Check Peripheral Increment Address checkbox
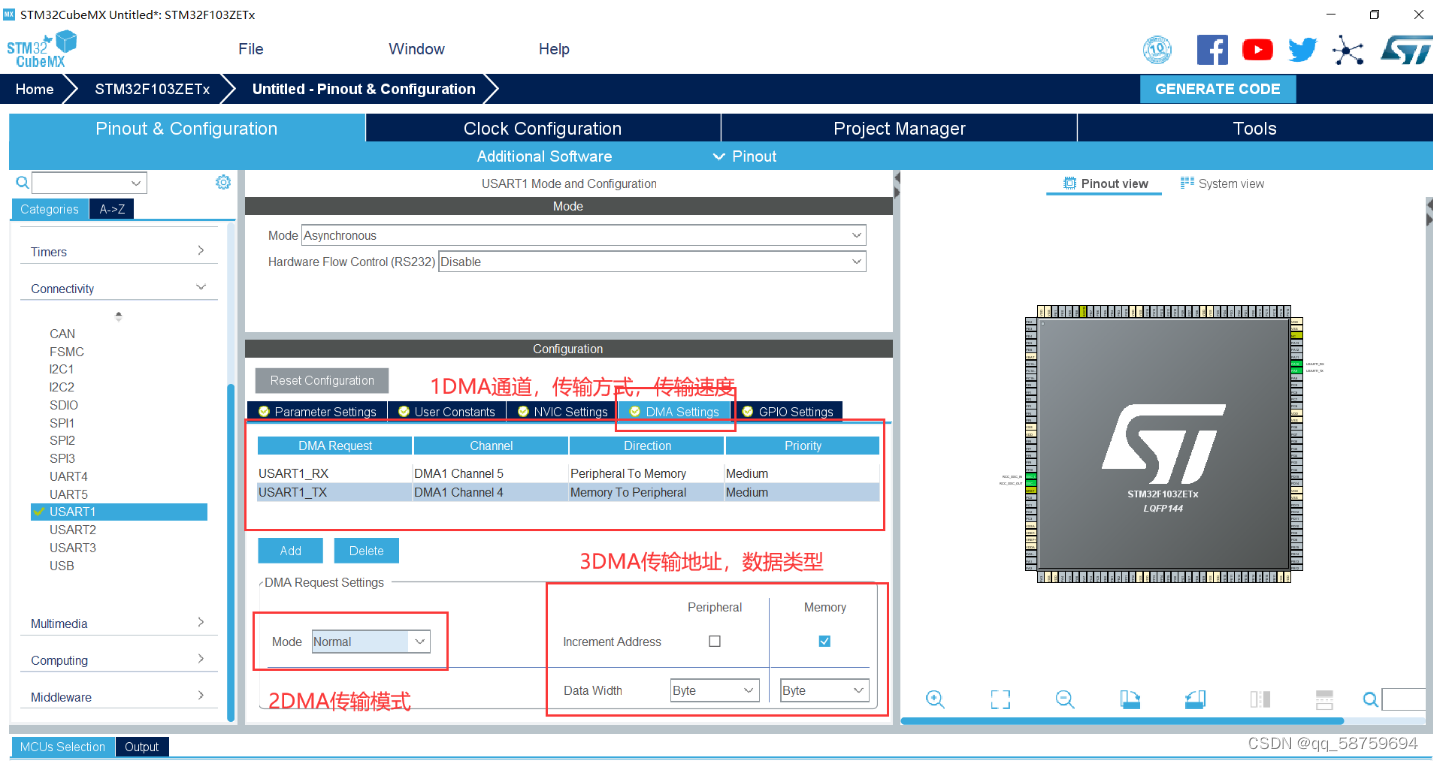The image size is (1433, 761). 714,641
